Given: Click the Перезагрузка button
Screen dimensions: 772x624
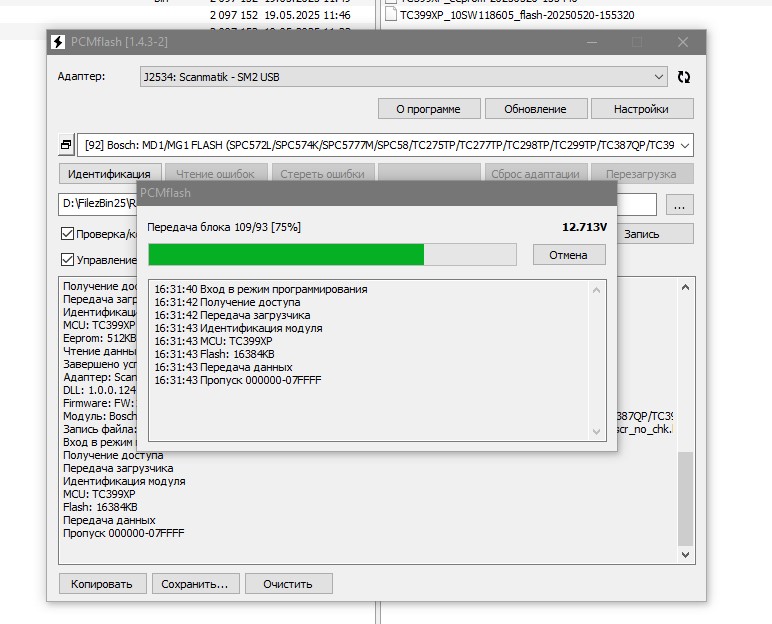Looking at the screenshot, I should (x=642, y=174).
